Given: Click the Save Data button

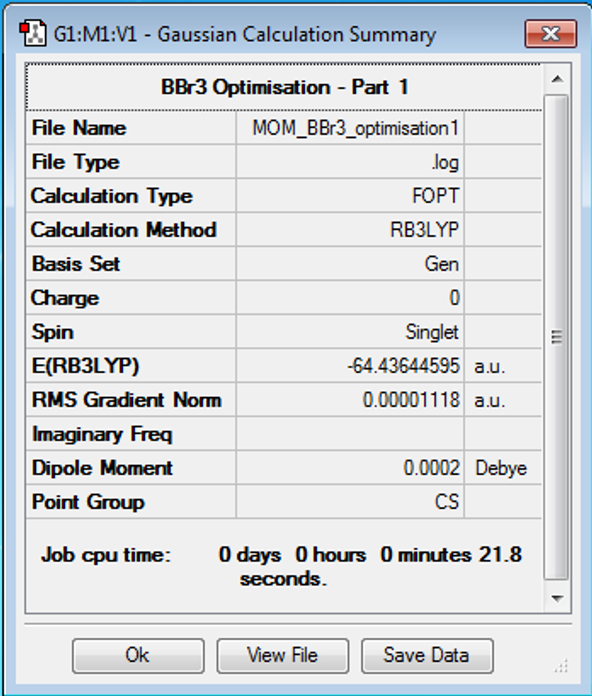Looking at the screenshot, I should (x=427, y=655).
